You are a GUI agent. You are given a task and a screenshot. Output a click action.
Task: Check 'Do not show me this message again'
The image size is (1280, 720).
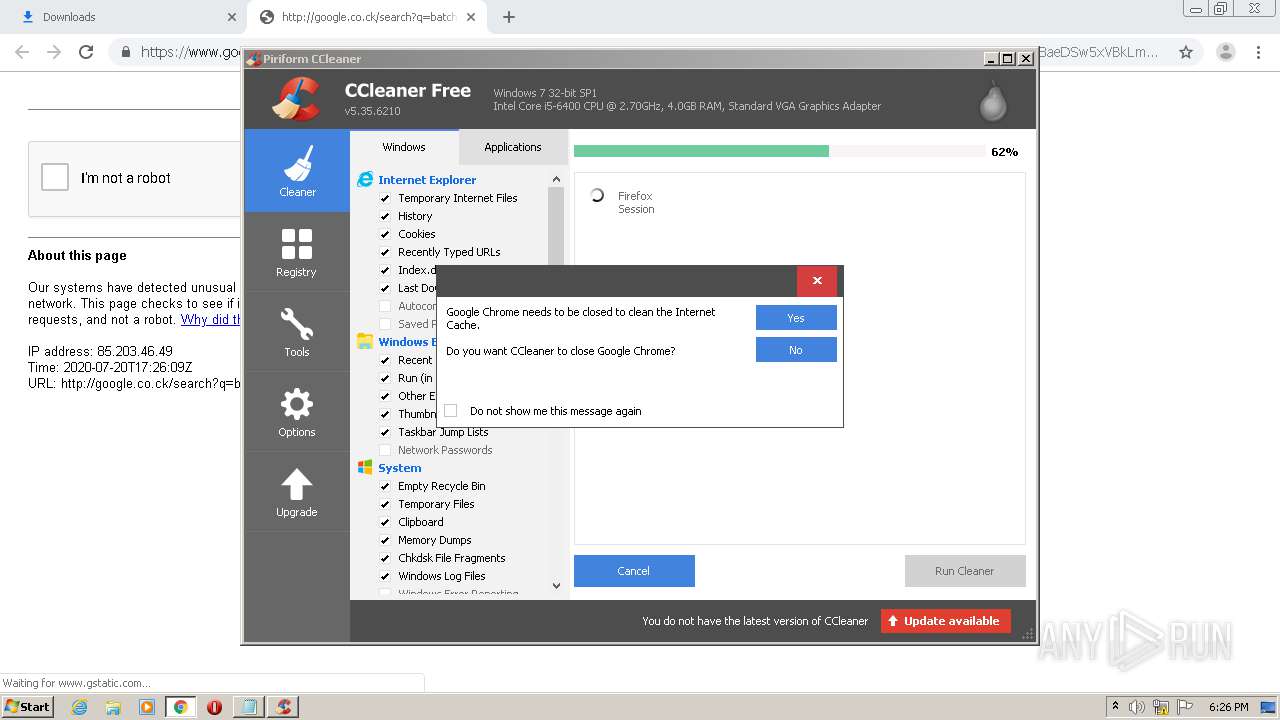tap(450, 411)
